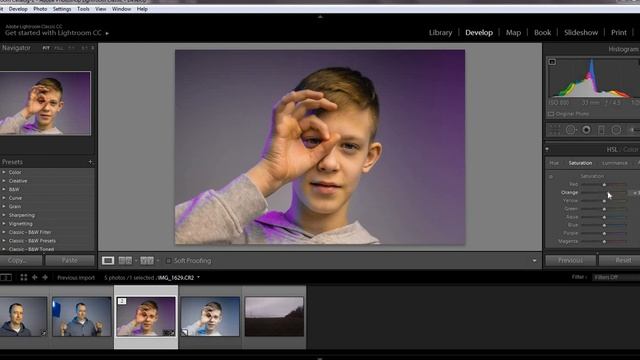Open the Library module

(440, 33)
